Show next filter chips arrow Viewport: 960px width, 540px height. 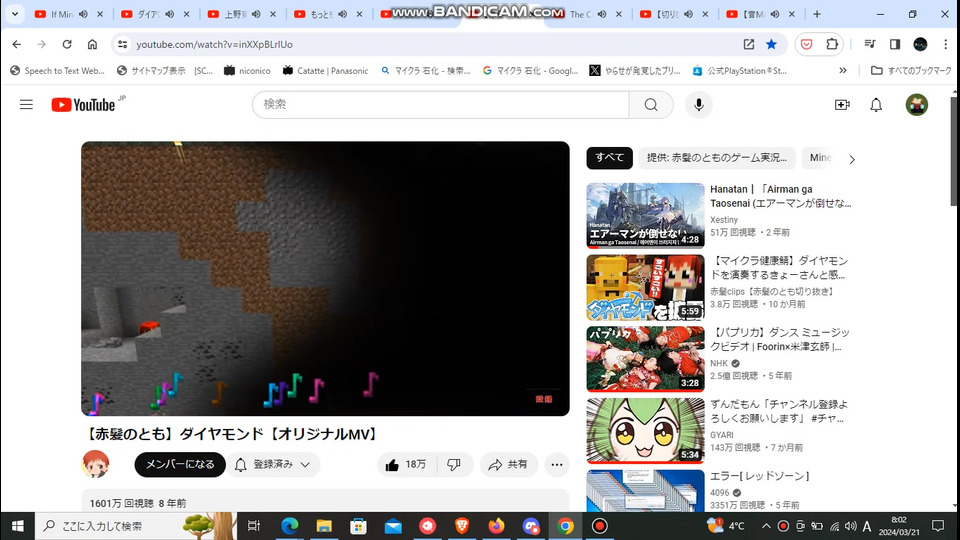(x=852, y=159)
